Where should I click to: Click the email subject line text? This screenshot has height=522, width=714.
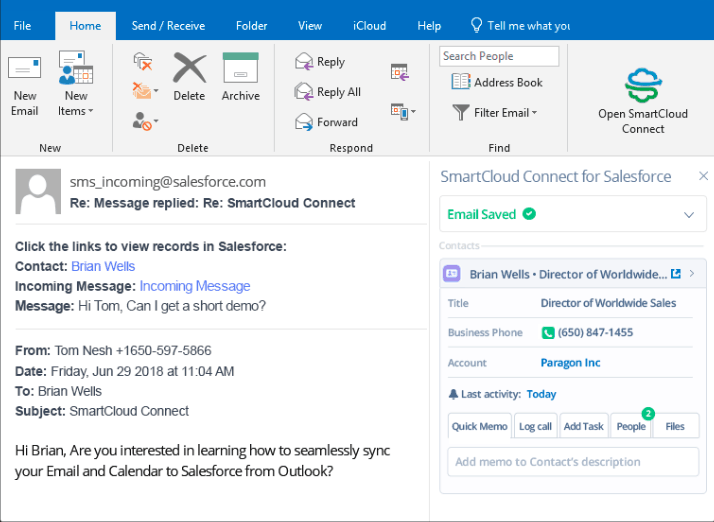point(212,203)
